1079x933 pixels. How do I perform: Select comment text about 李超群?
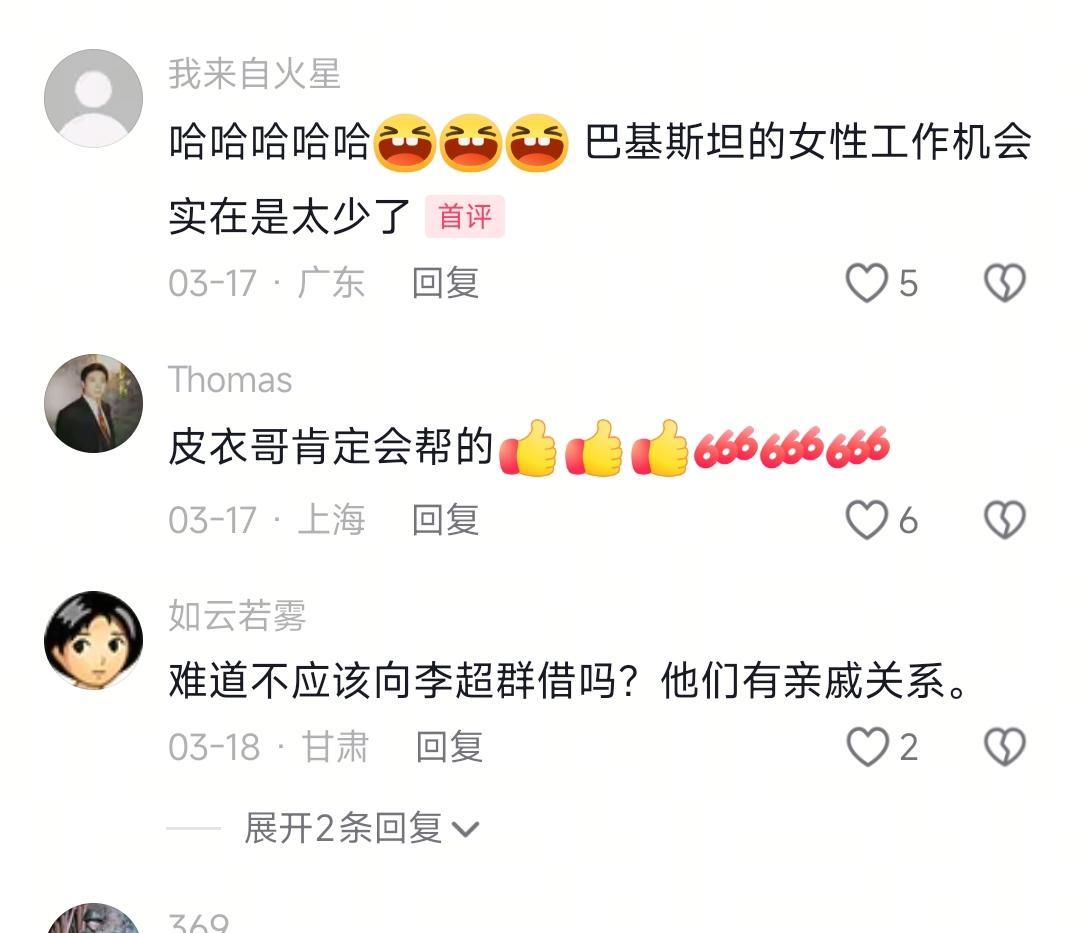[x=570, y=682]
